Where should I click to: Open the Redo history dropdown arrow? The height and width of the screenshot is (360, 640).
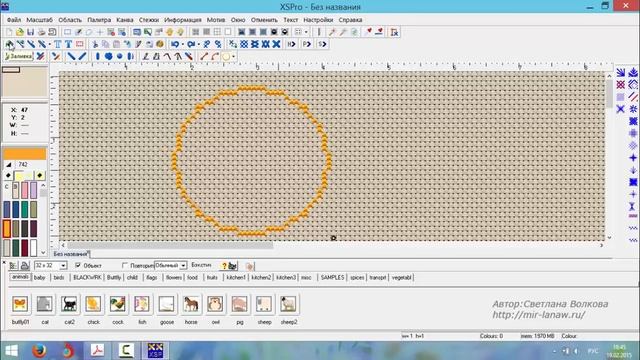point(198,44)
